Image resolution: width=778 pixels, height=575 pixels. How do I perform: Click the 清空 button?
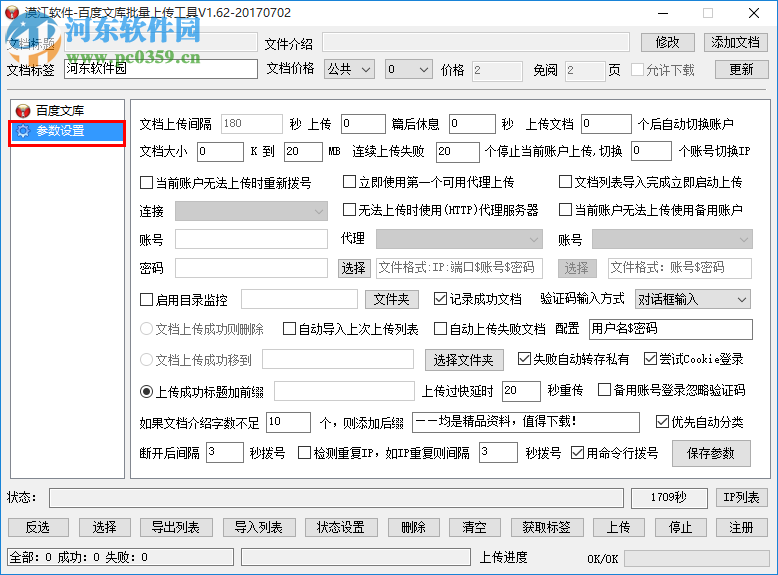click(x=474, y=527)
